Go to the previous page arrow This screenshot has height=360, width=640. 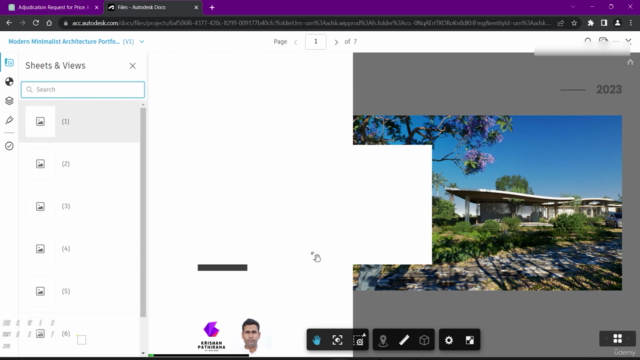(296, 42)
